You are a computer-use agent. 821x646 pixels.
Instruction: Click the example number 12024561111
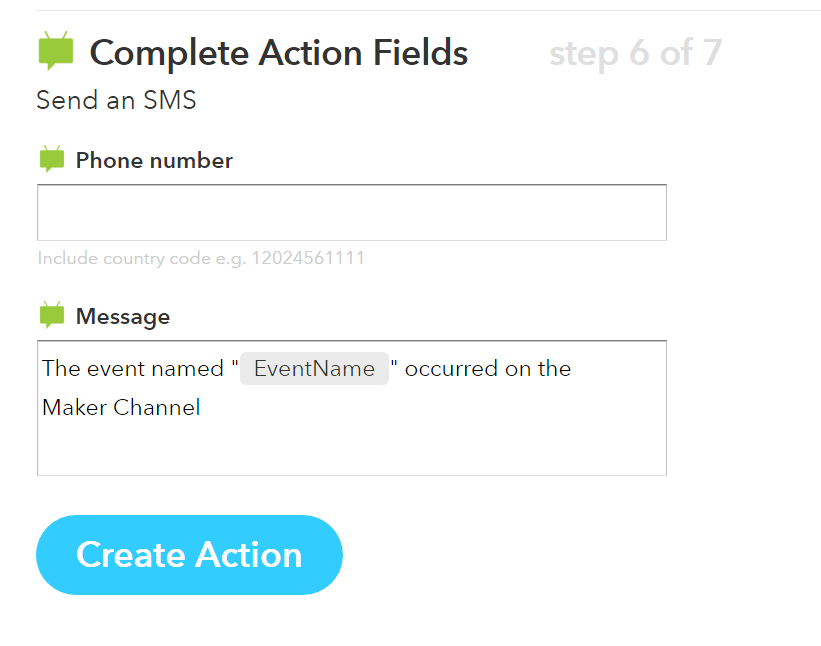312,259
